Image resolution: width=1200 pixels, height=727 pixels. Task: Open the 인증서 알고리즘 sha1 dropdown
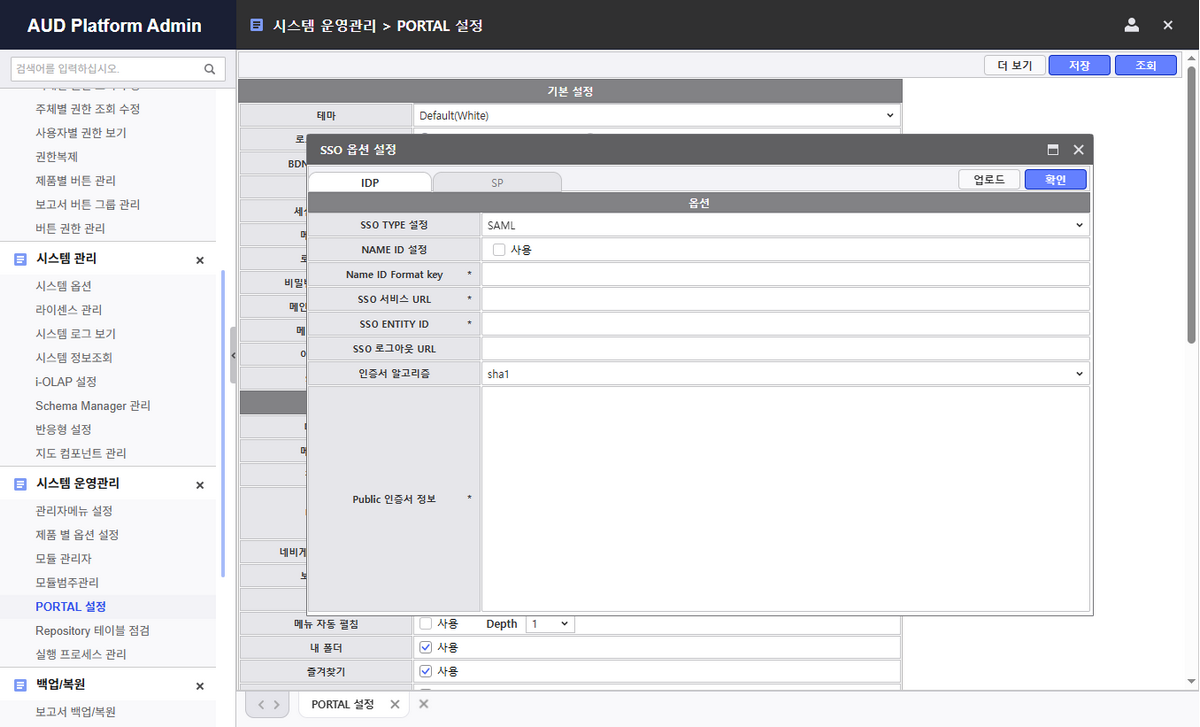click(785, 374)
